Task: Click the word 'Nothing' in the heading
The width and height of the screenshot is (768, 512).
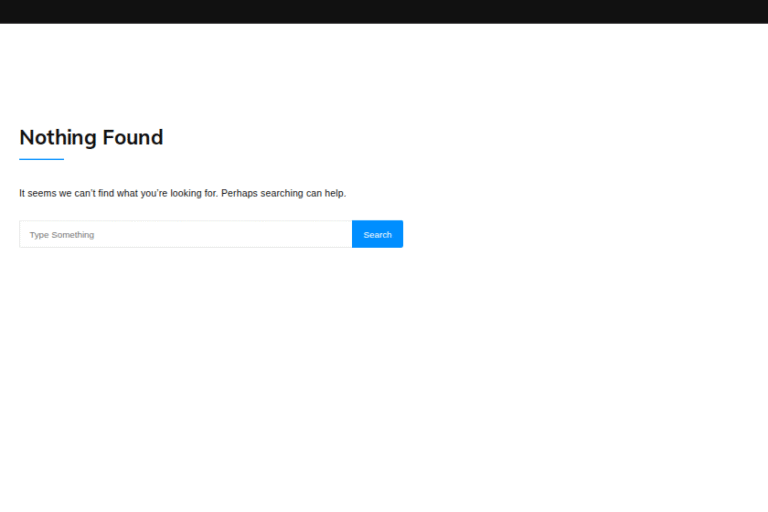Action: [58, 138]
